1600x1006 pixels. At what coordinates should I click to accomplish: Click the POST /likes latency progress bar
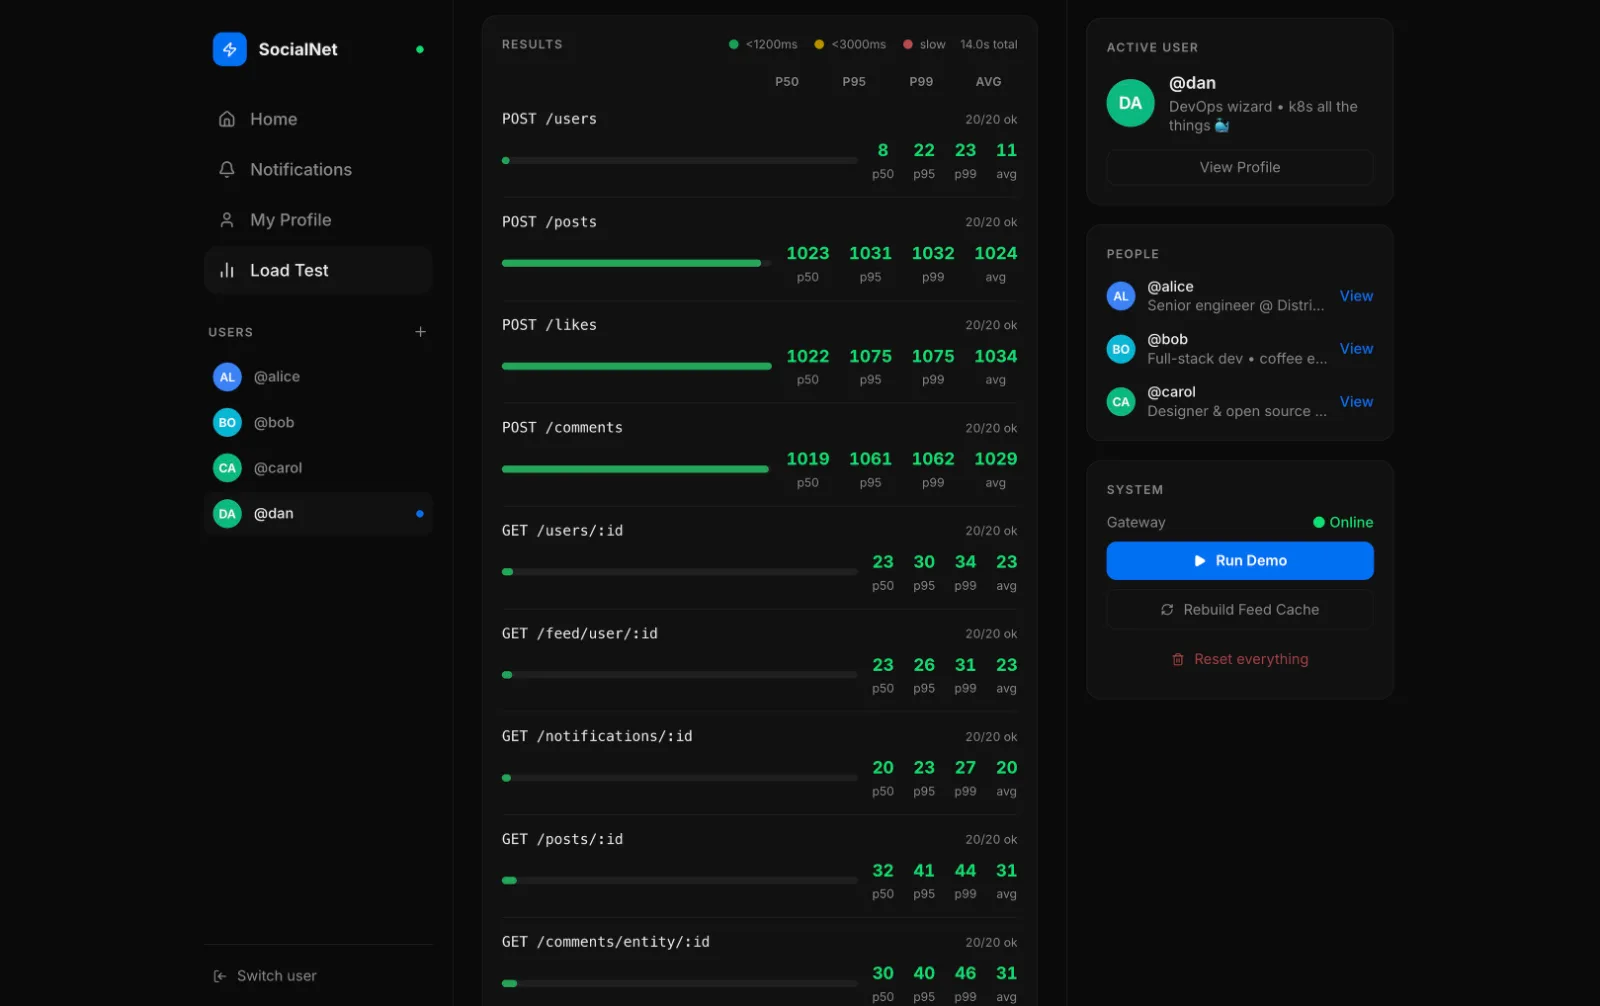(x=637, y=366)
